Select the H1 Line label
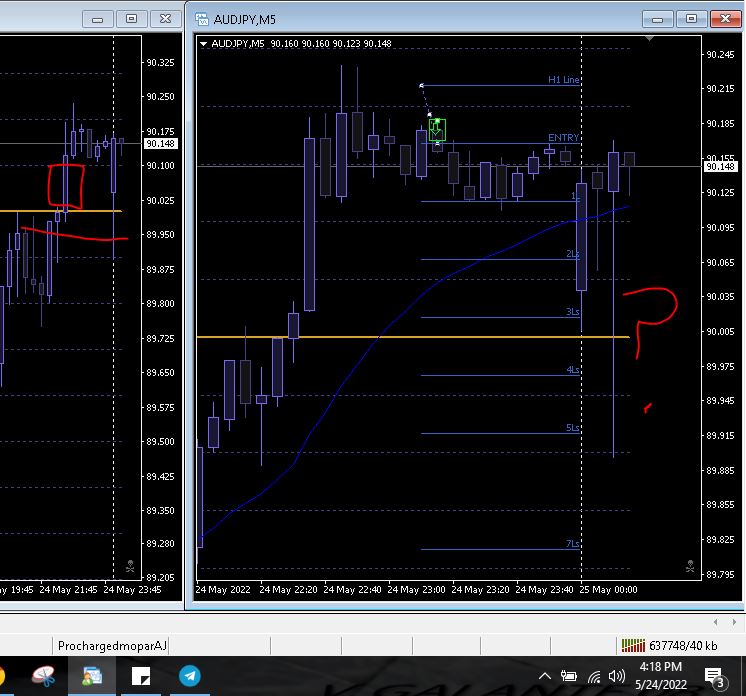The width and height of the screenshot is (746, 696). [x=563, y=79]
